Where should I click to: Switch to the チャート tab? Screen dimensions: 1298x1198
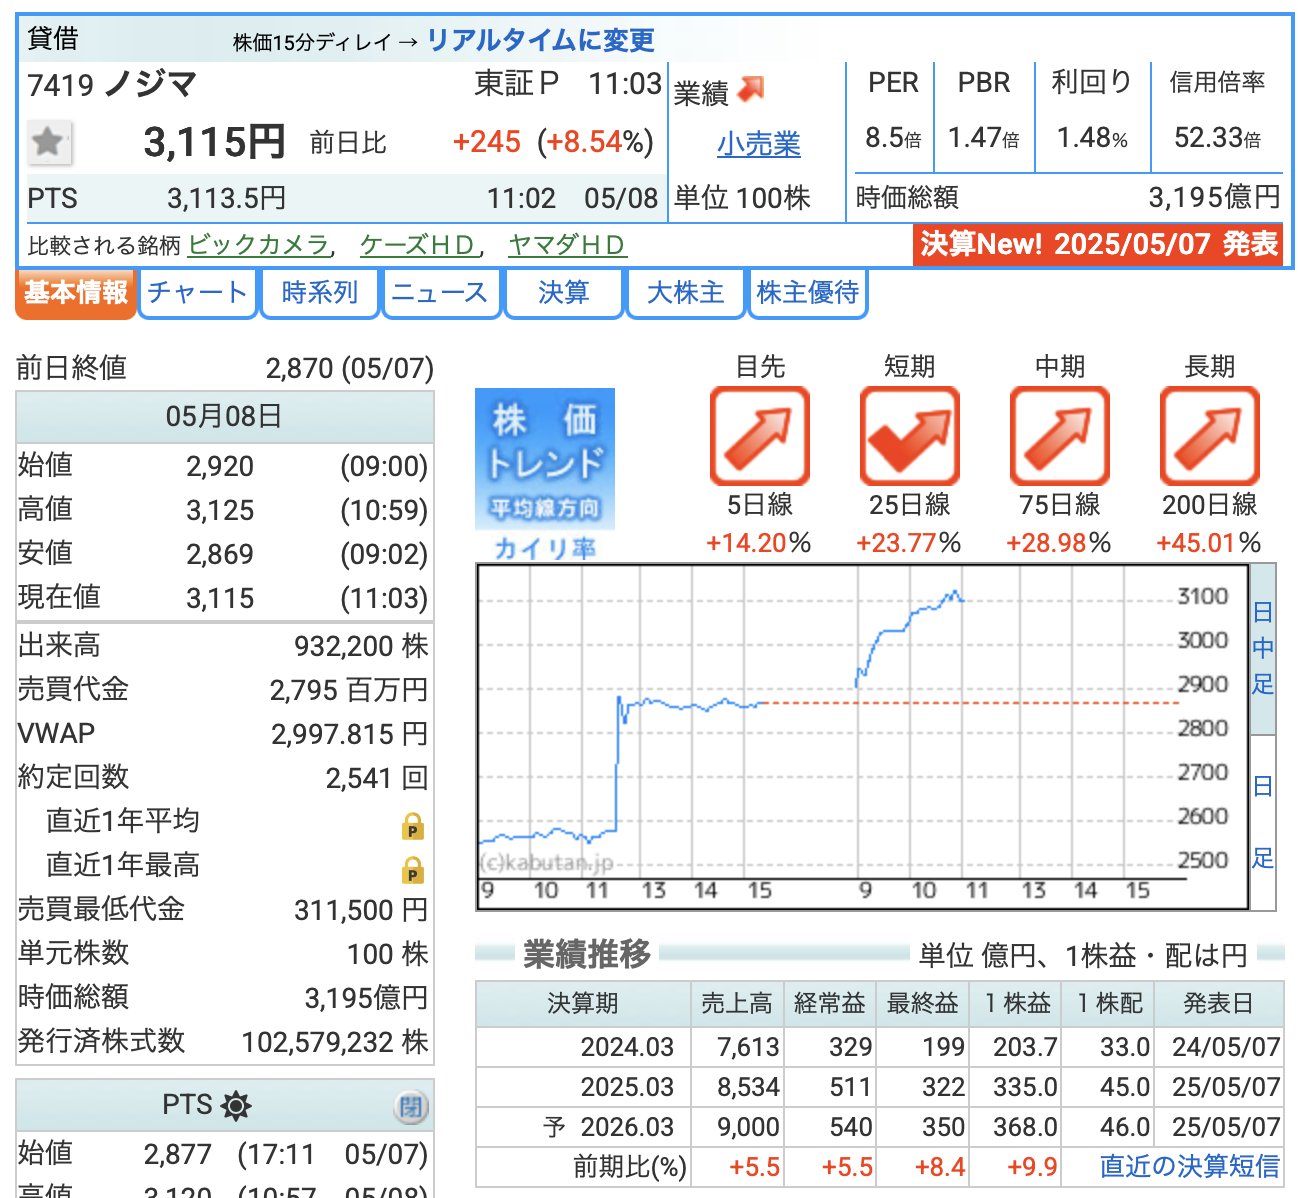tap(197, 293)
